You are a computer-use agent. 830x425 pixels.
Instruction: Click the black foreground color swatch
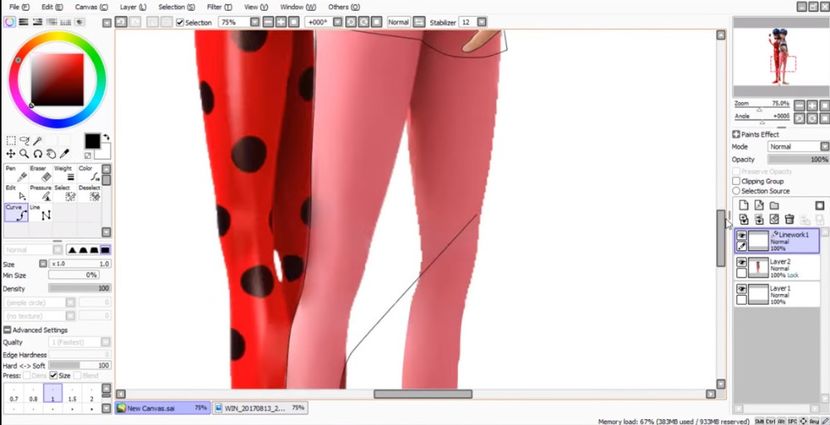(92, 141)
